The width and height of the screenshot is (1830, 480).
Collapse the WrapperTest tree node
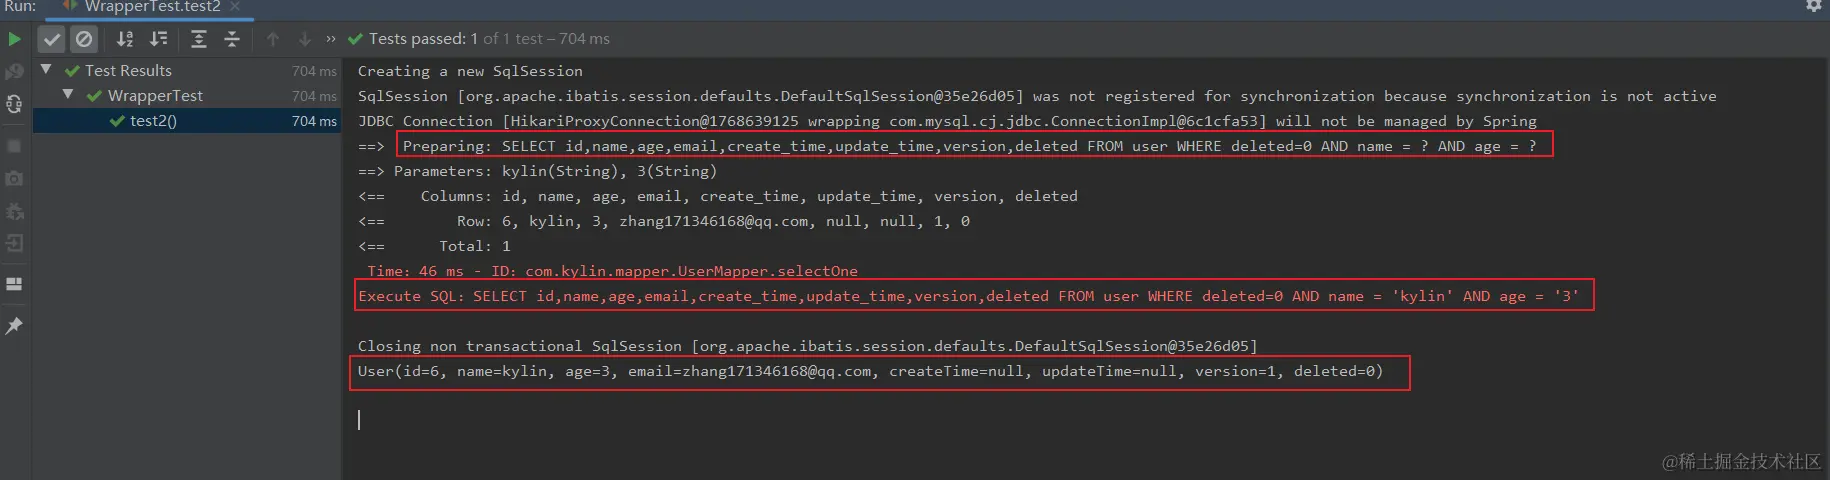point(68,95)
